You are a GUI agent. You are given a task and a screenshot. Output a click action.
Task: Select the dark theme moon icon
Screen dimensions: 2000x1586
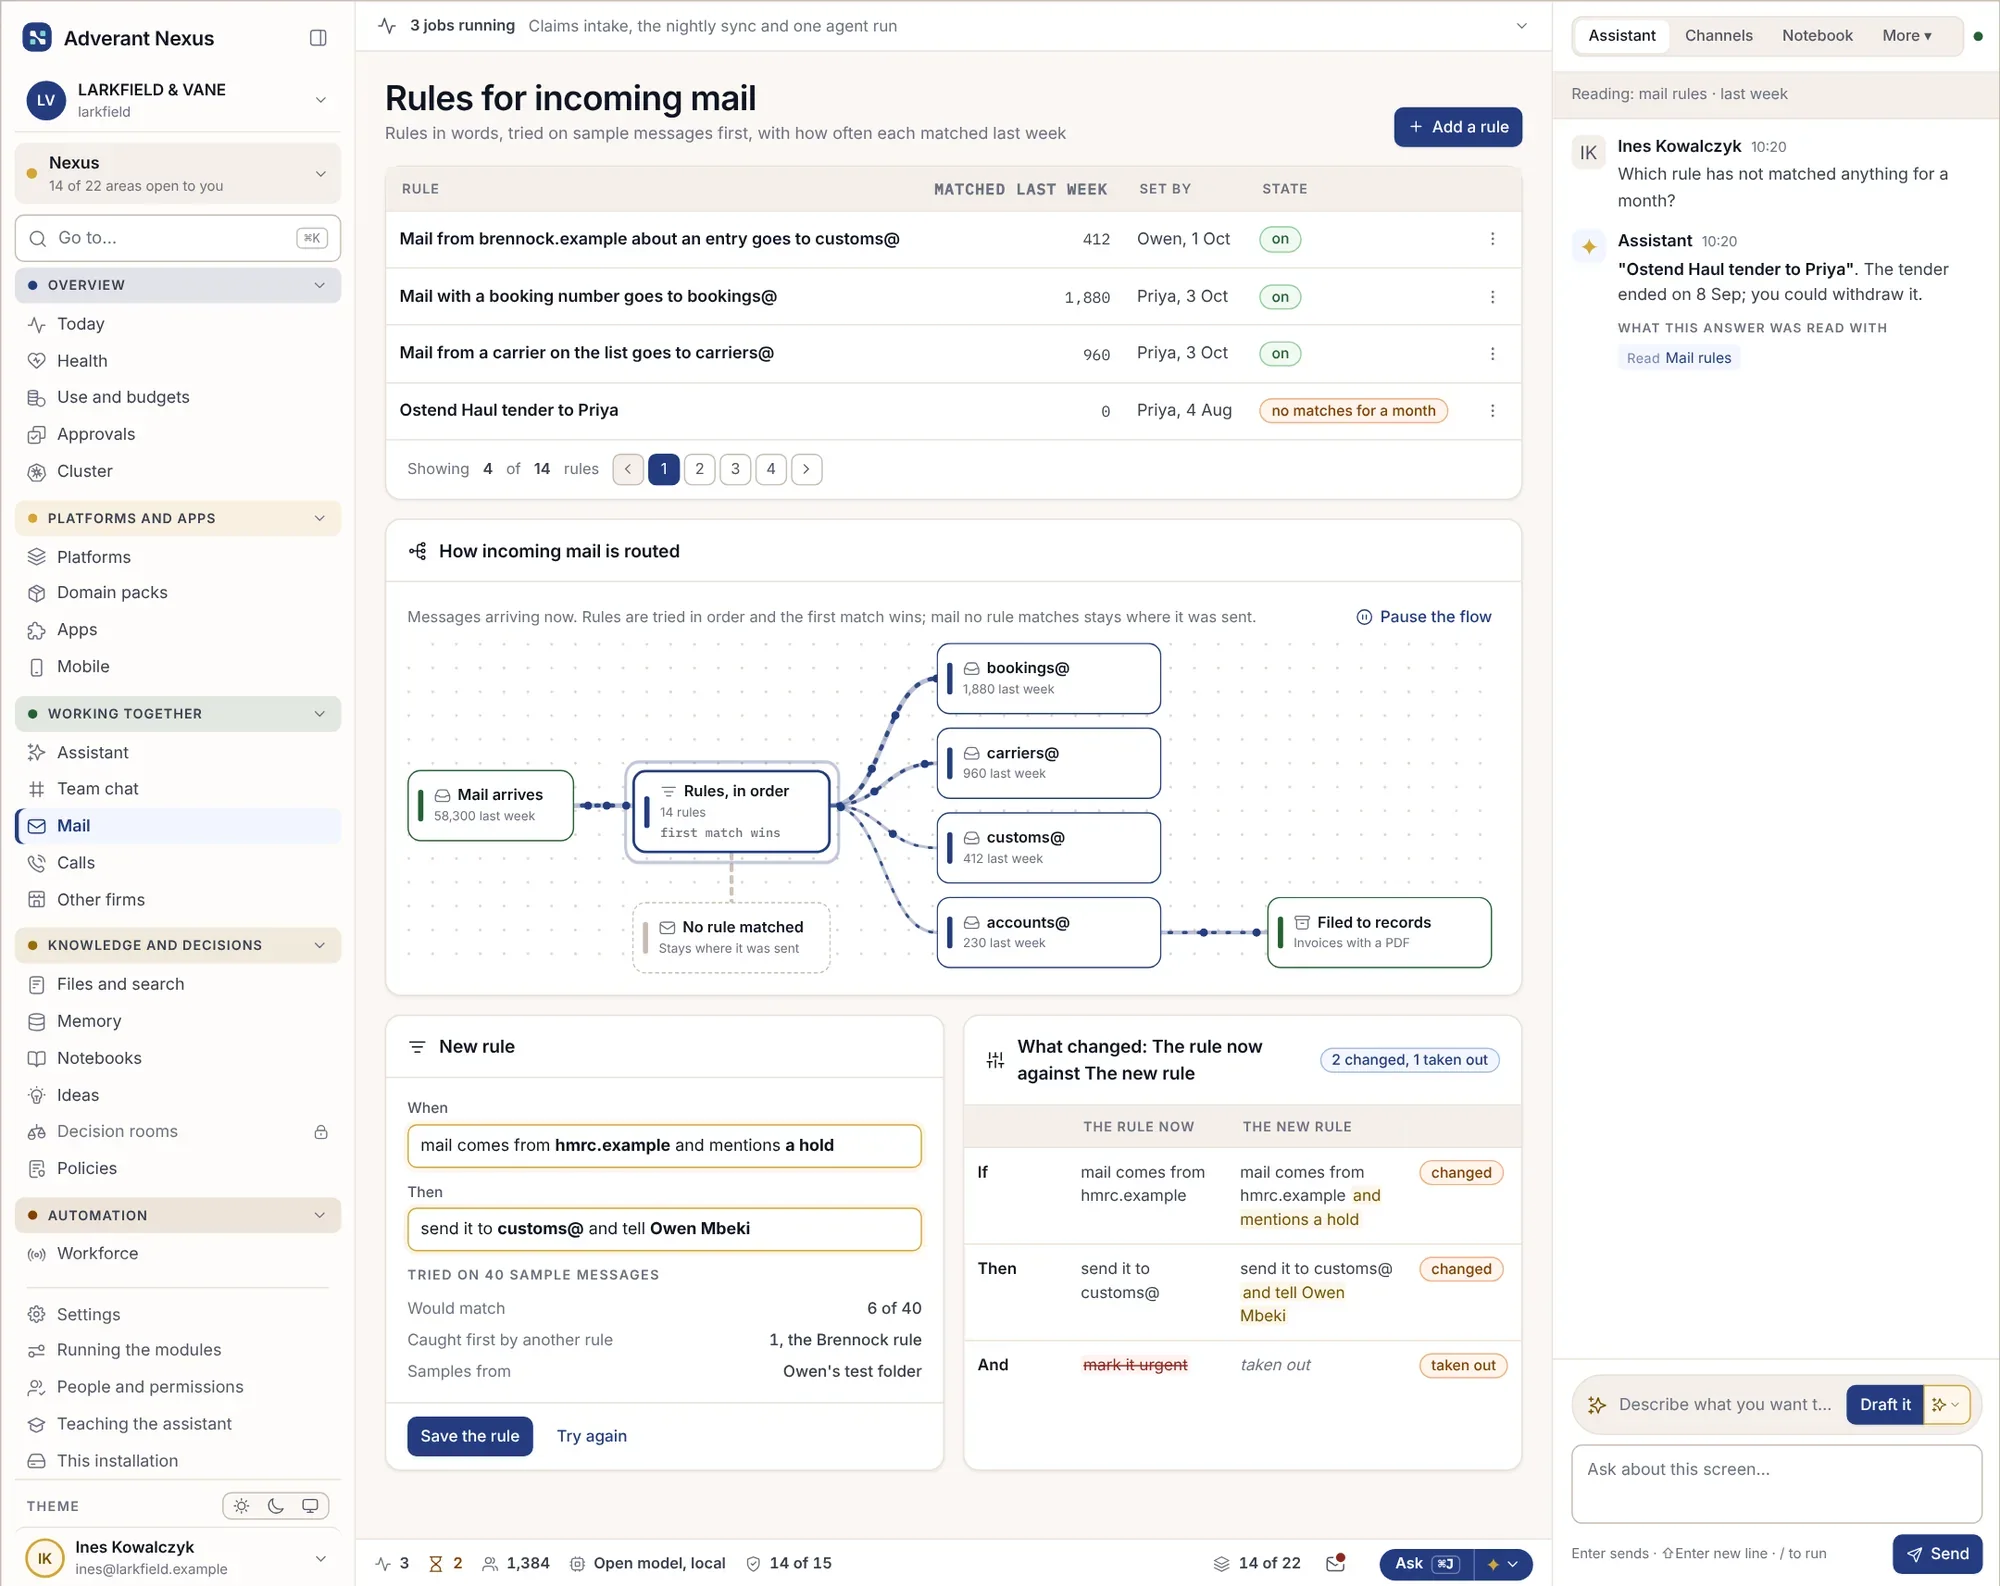click(276, 1506)
